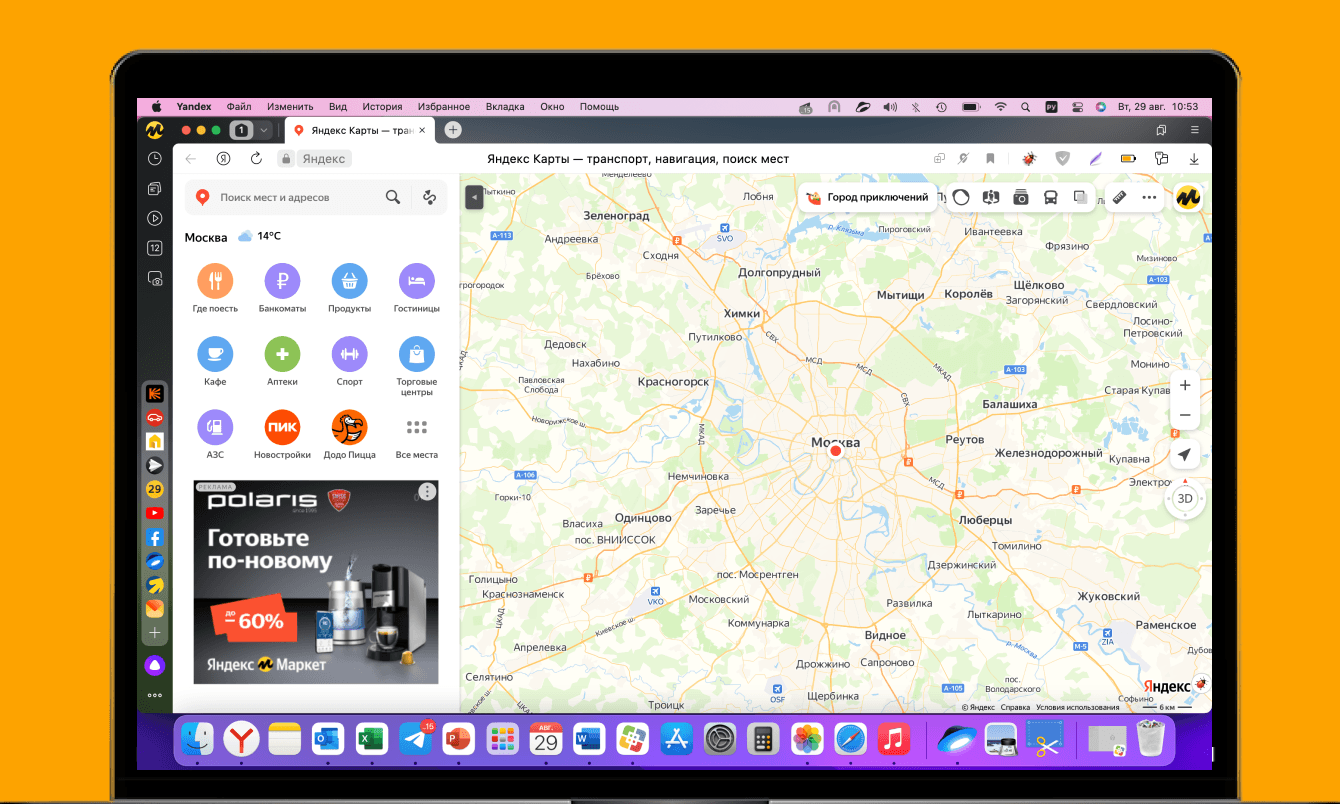The width and height of the screenshot is (1340, 804).
Task: Open browser hamburger menu
Action: pos(1194,130)
